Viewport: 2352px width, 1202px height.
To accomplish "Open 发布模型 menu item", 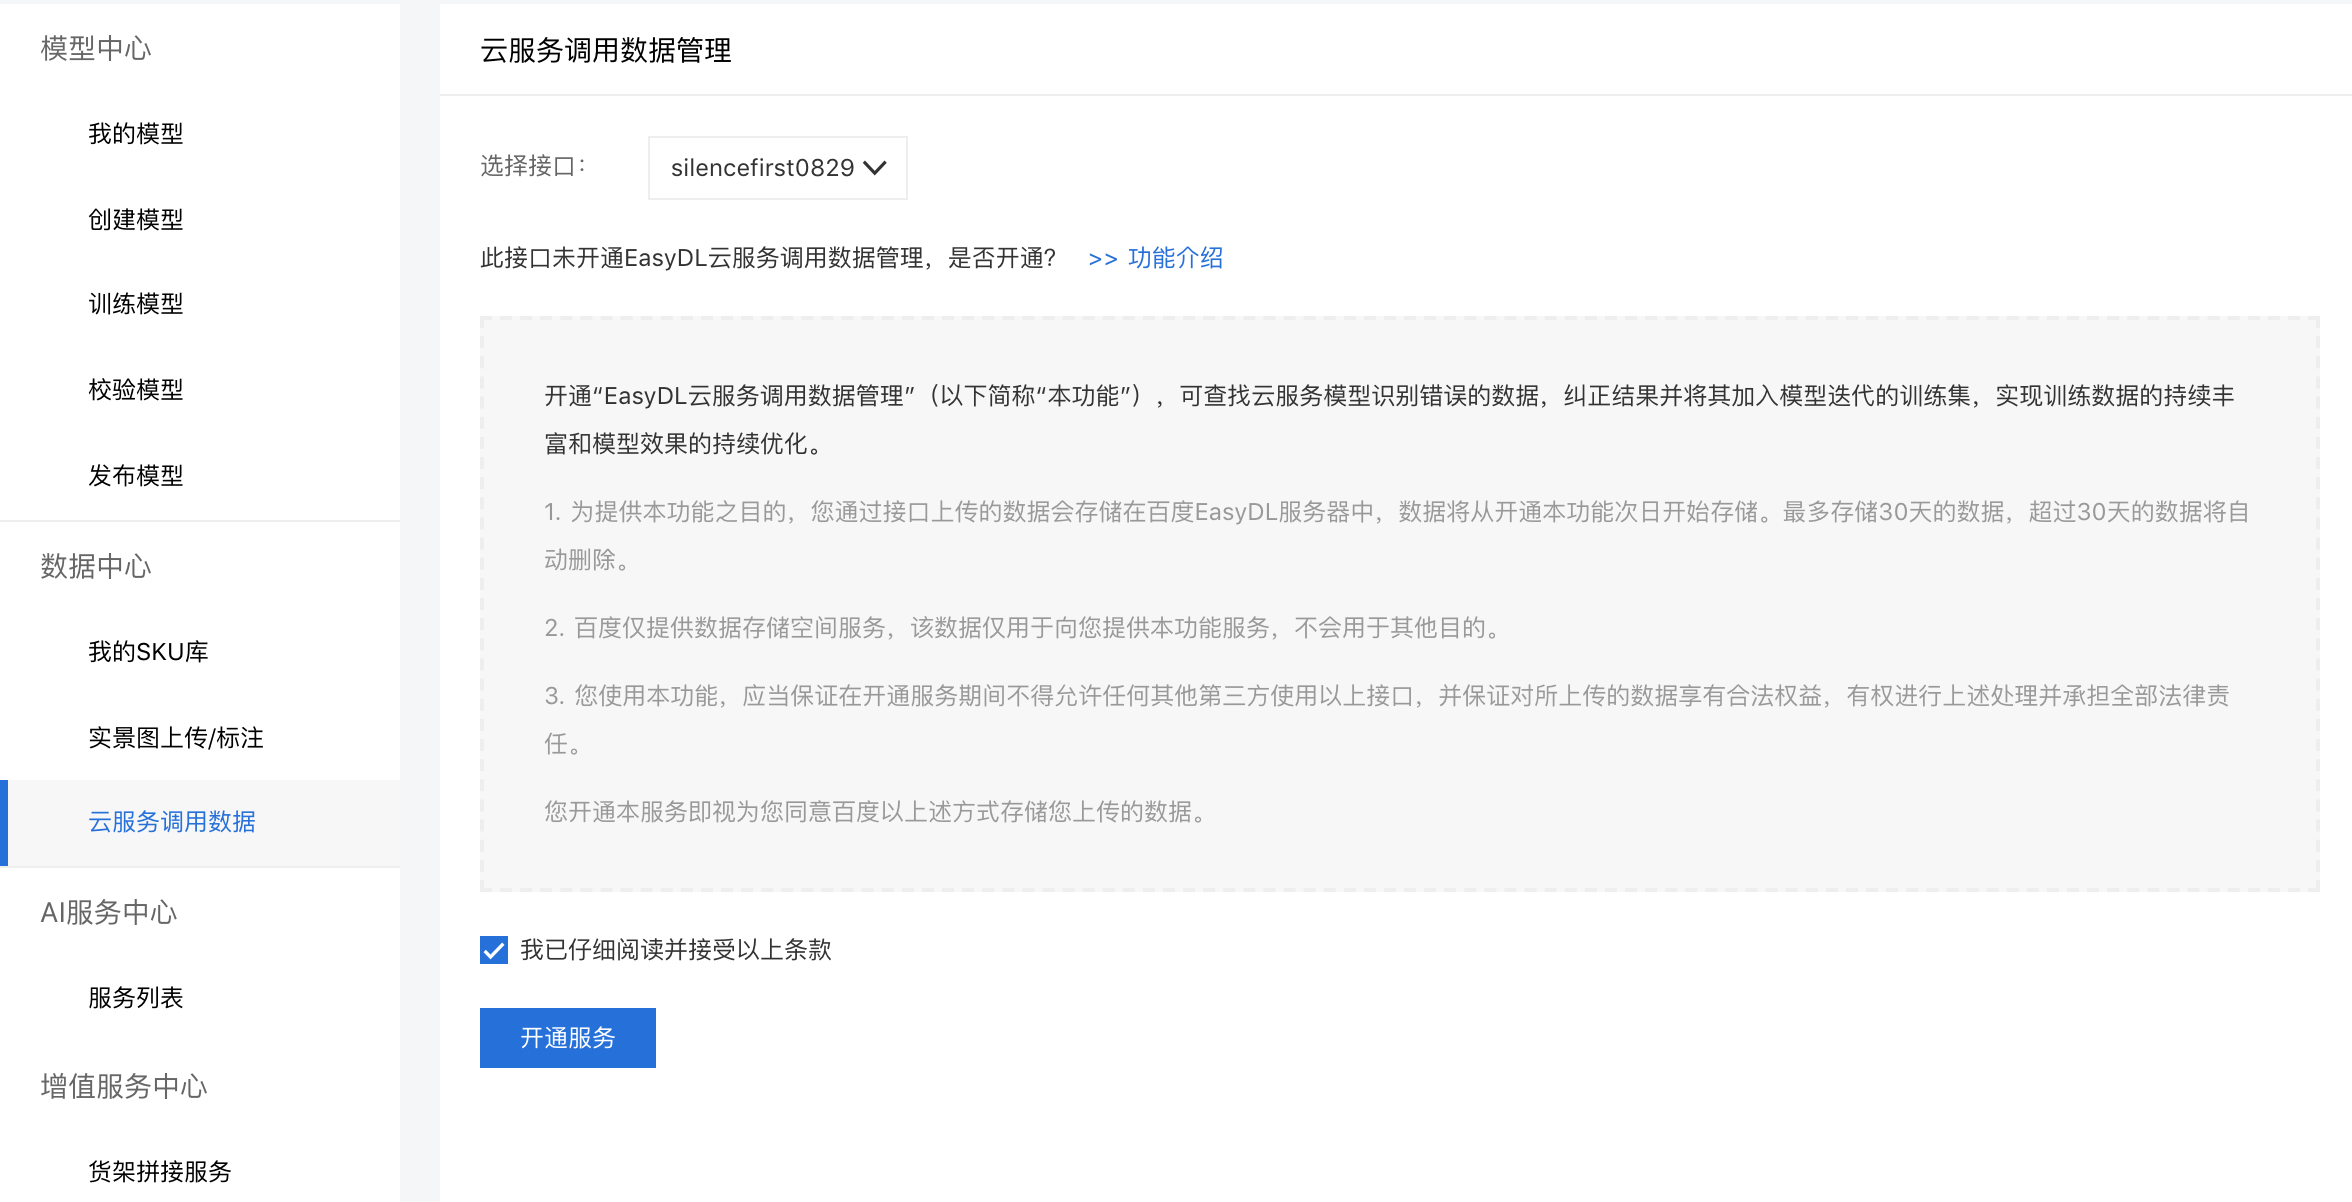I will [x=136, y=476].
